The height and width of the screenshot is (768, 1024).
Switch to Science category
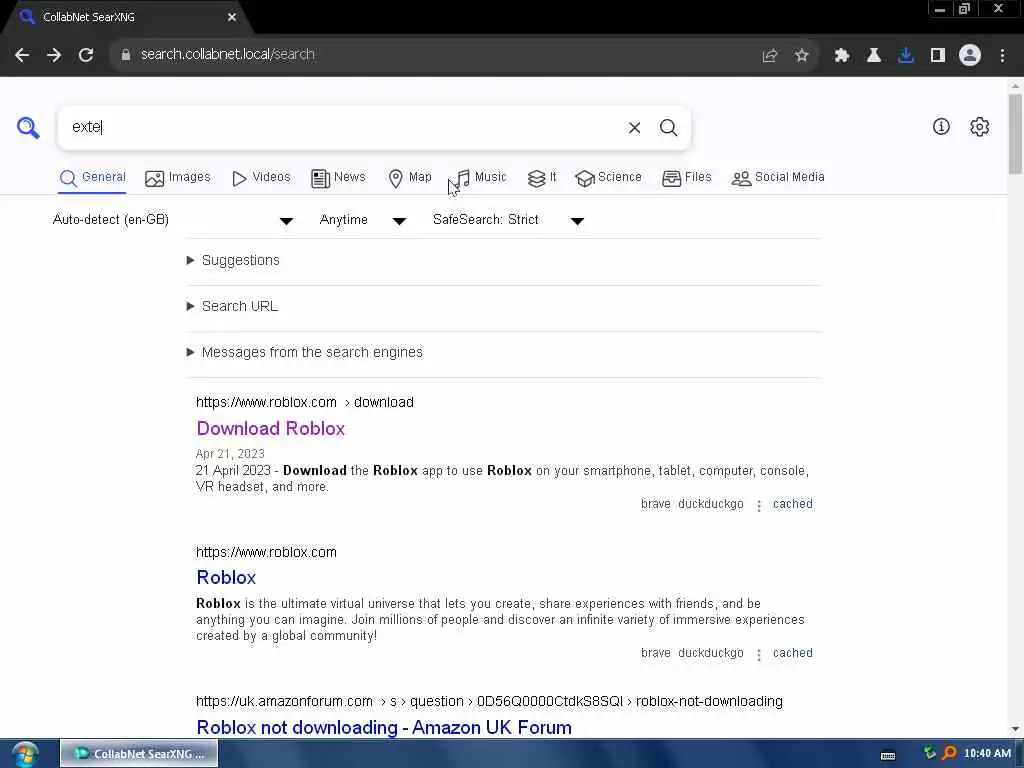point(609,178)
